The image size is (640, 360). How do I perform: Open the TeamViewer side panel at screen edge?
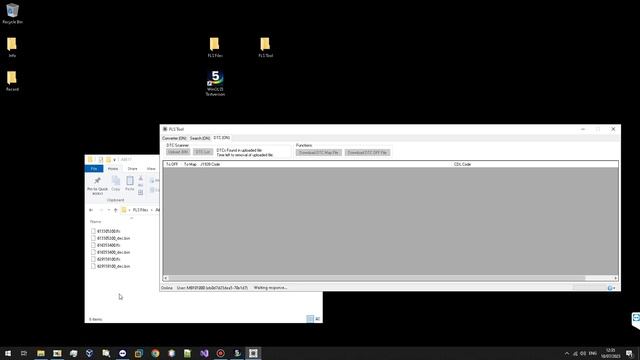click(x=636, y=320)
